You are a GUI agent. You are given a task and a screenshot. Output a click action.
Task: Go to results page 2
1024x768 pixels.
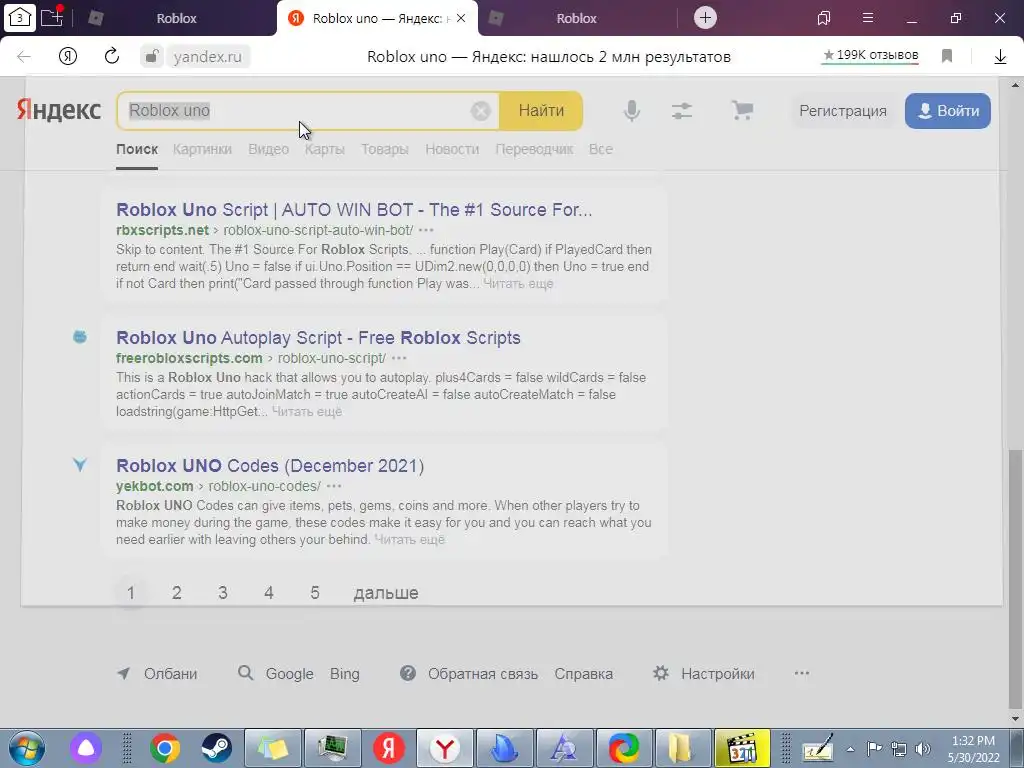coord(176,593)
